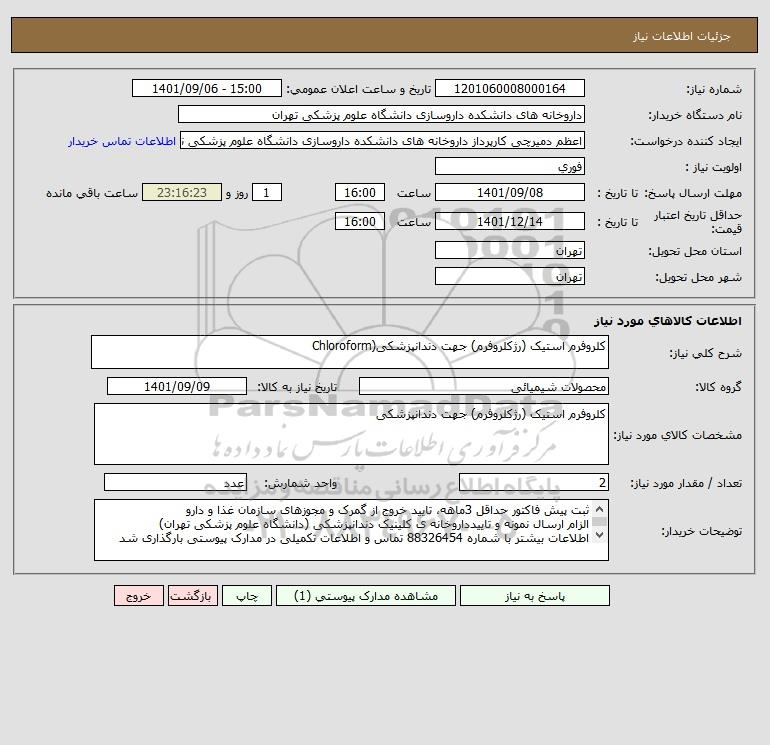Click the price validity date 1401/12/14
770x745 pixels.
(x=510, y=221)
